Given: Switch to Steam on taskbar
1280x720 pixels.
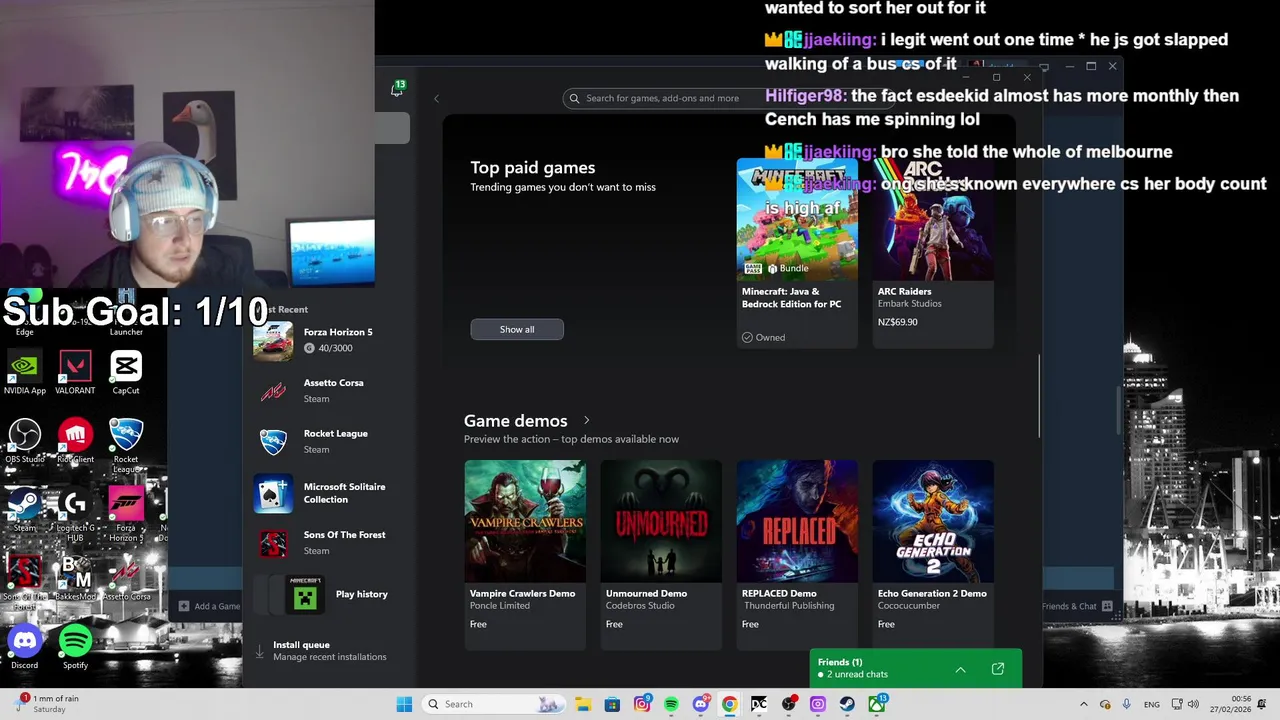Looking at the screenshot, I should point(847,704).
